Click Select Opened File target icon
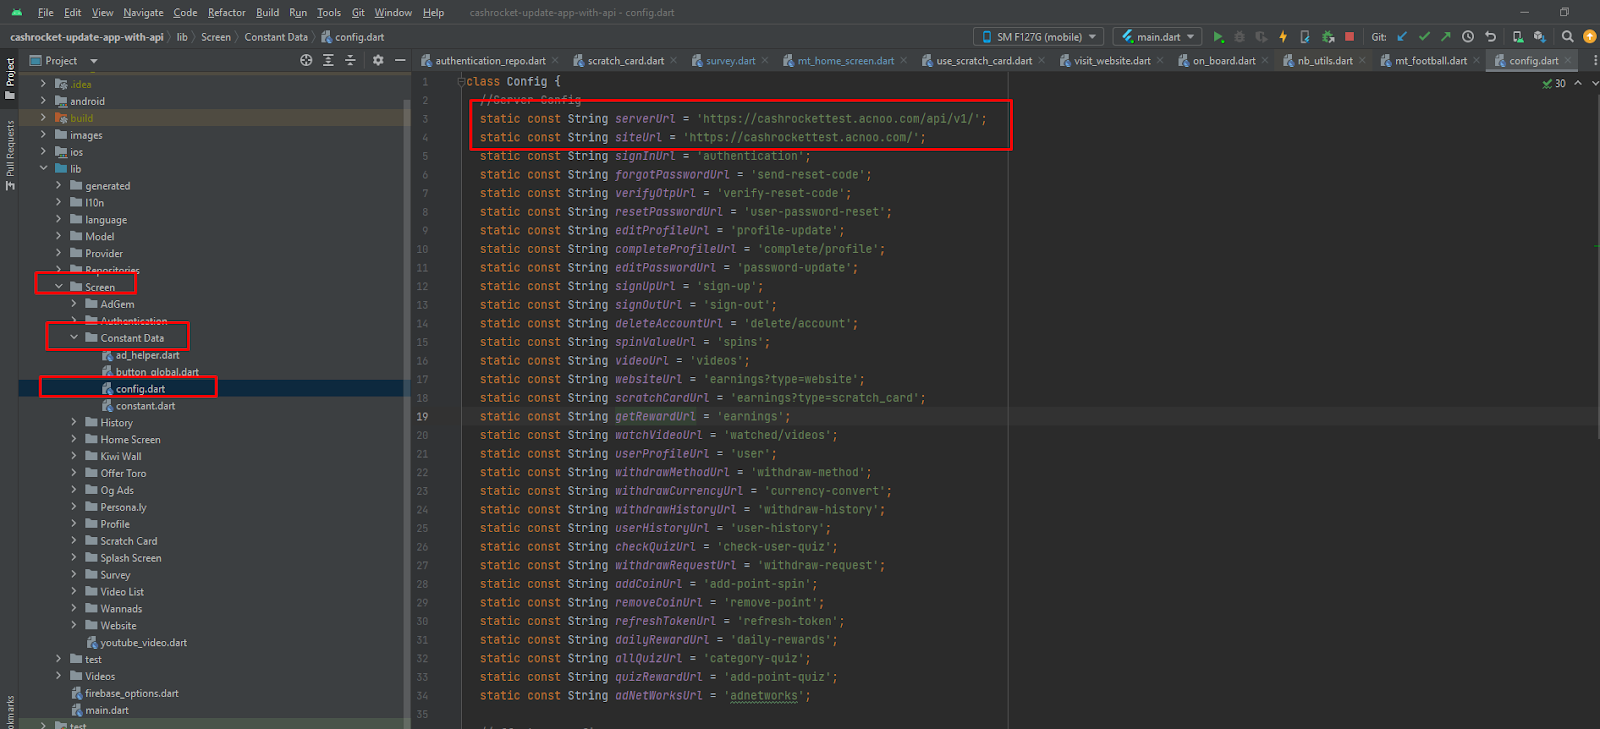This screenshot has width=1600, height=729. [306, 61]
